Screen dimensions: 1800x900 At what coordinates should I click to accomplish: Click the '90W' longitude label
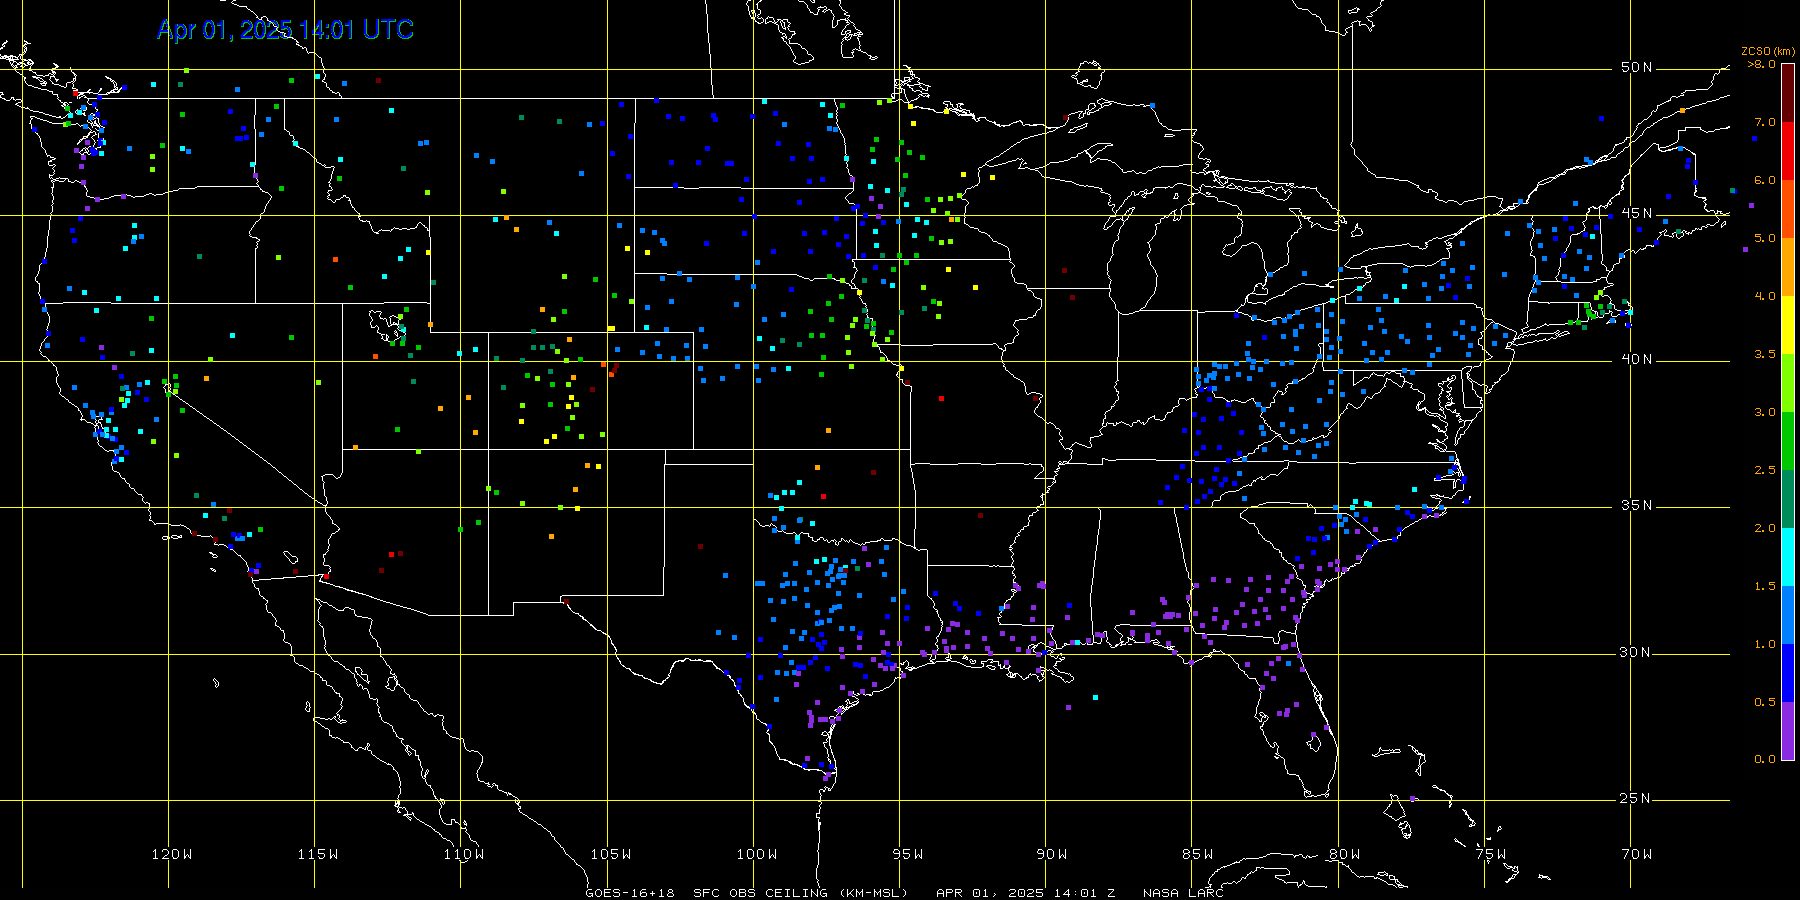1052,854
